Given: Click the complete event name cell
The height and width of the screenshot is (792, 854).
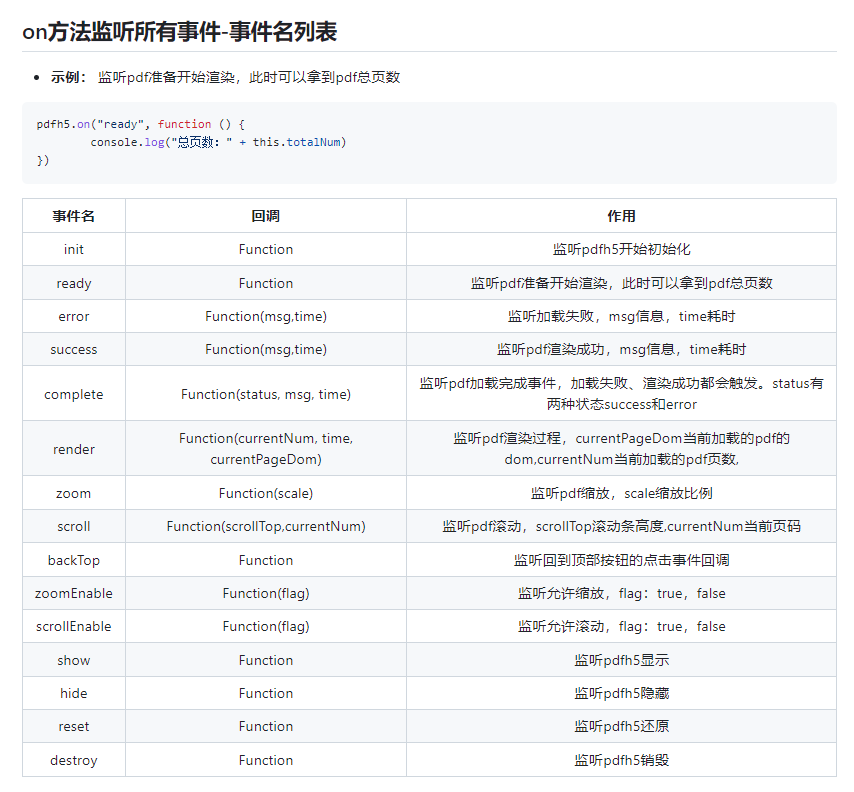Looking at the screenshot, I should [74, 394].
